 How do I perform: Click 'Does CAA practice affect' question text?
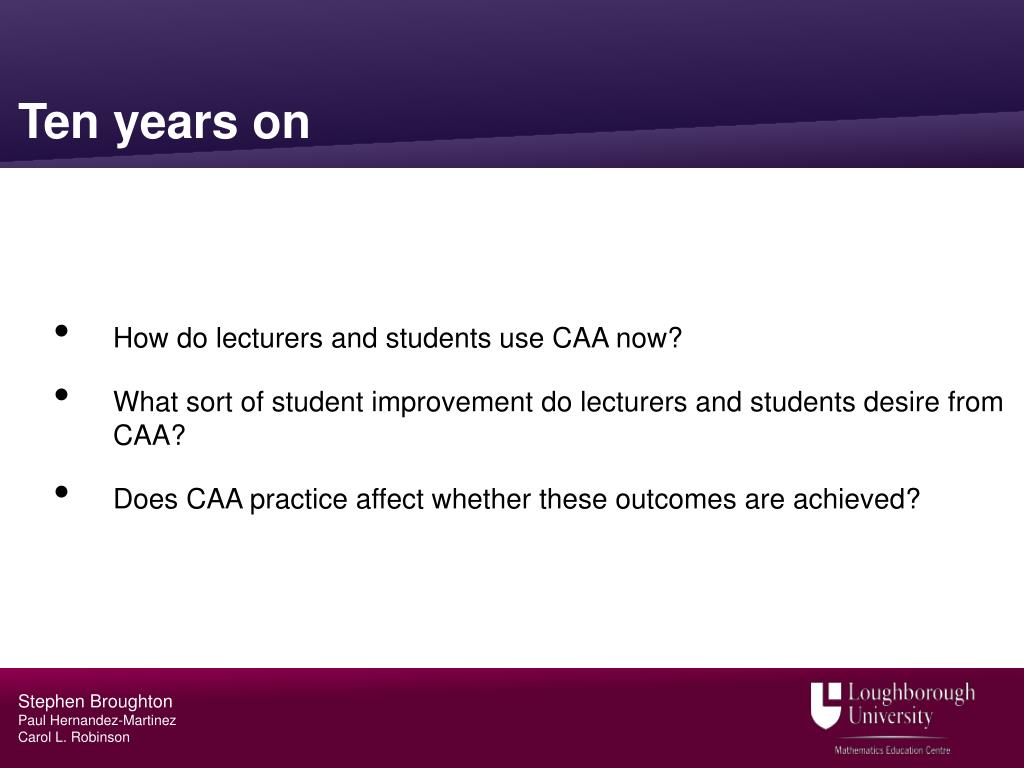click(517, 500)
